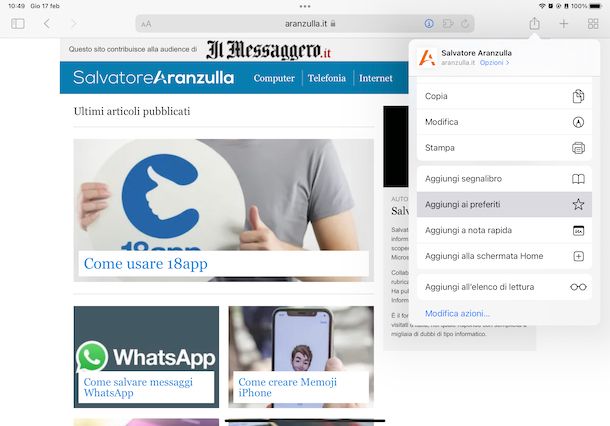The image size is (610, 426).
Task: Open the Internet navigation section
Action: pos(376,78)
